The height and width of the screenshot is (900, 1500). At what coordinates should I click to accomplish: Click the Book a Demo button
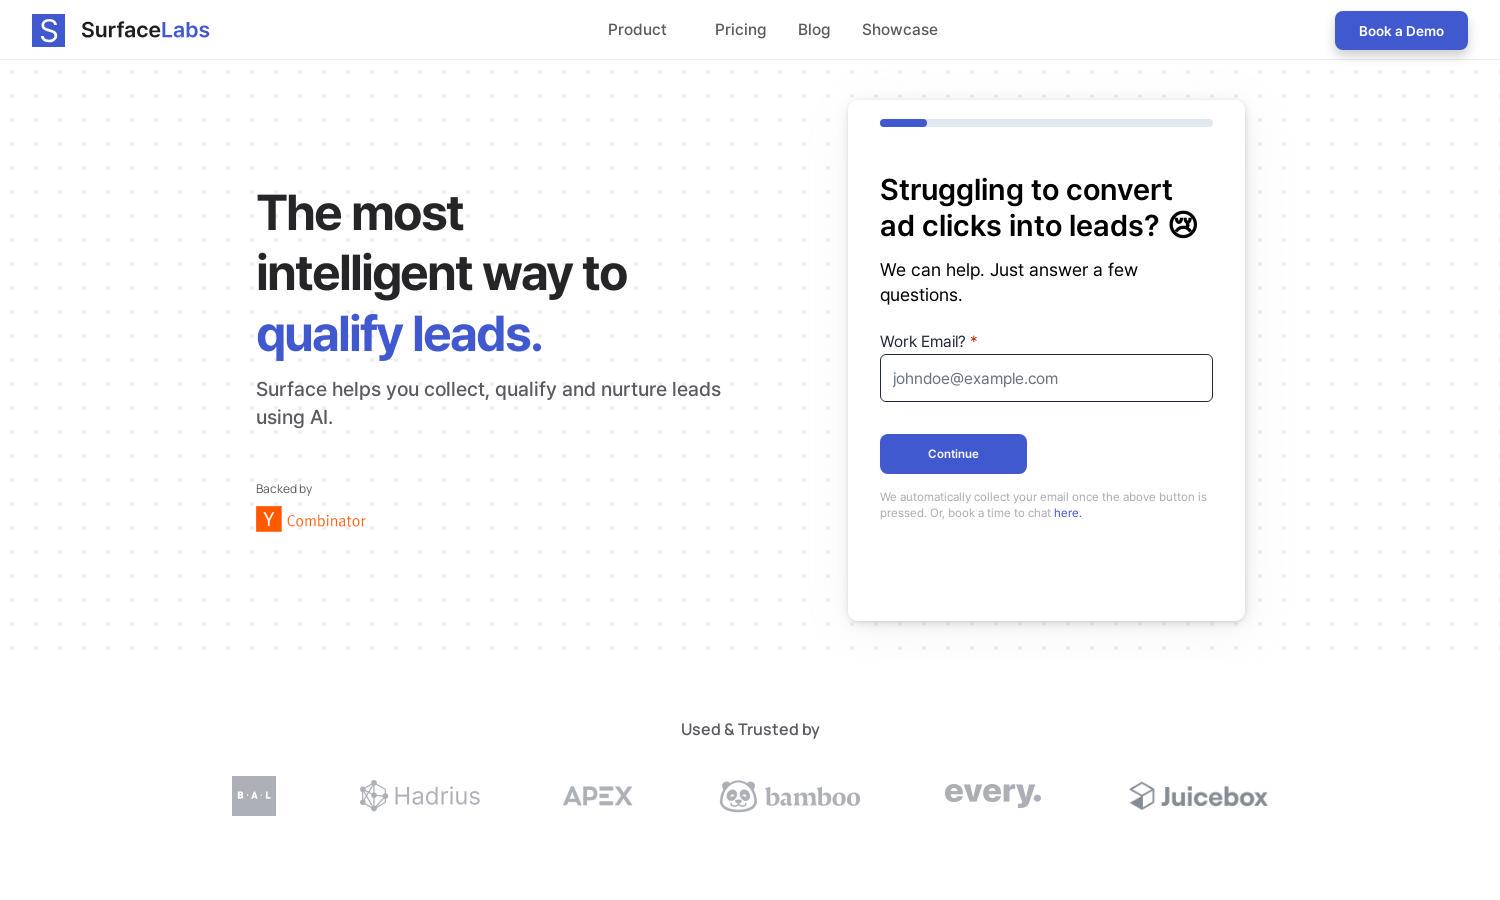[x=1401, y=31]
